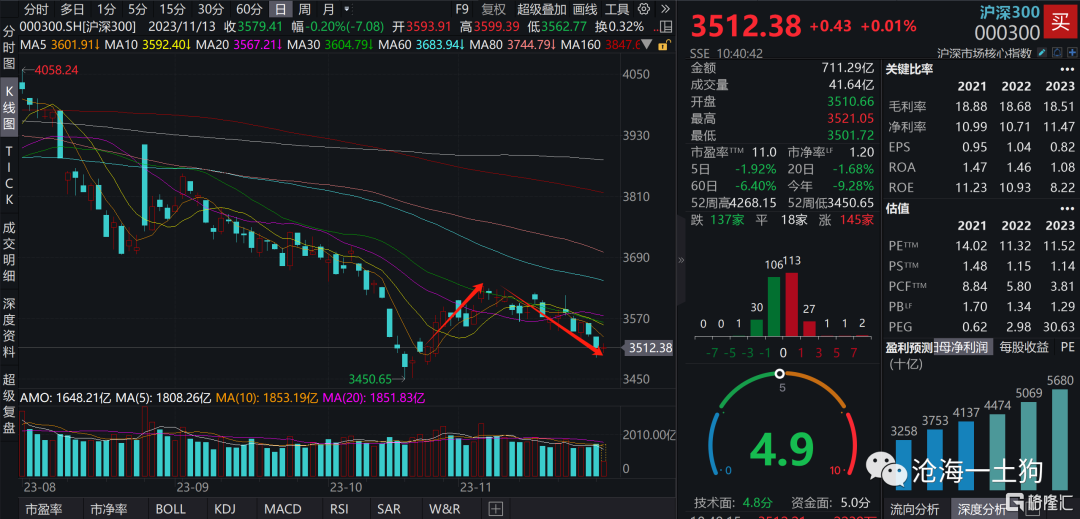
Task: Switch to 深度分析 tab
Action: [x=981, y=510]
